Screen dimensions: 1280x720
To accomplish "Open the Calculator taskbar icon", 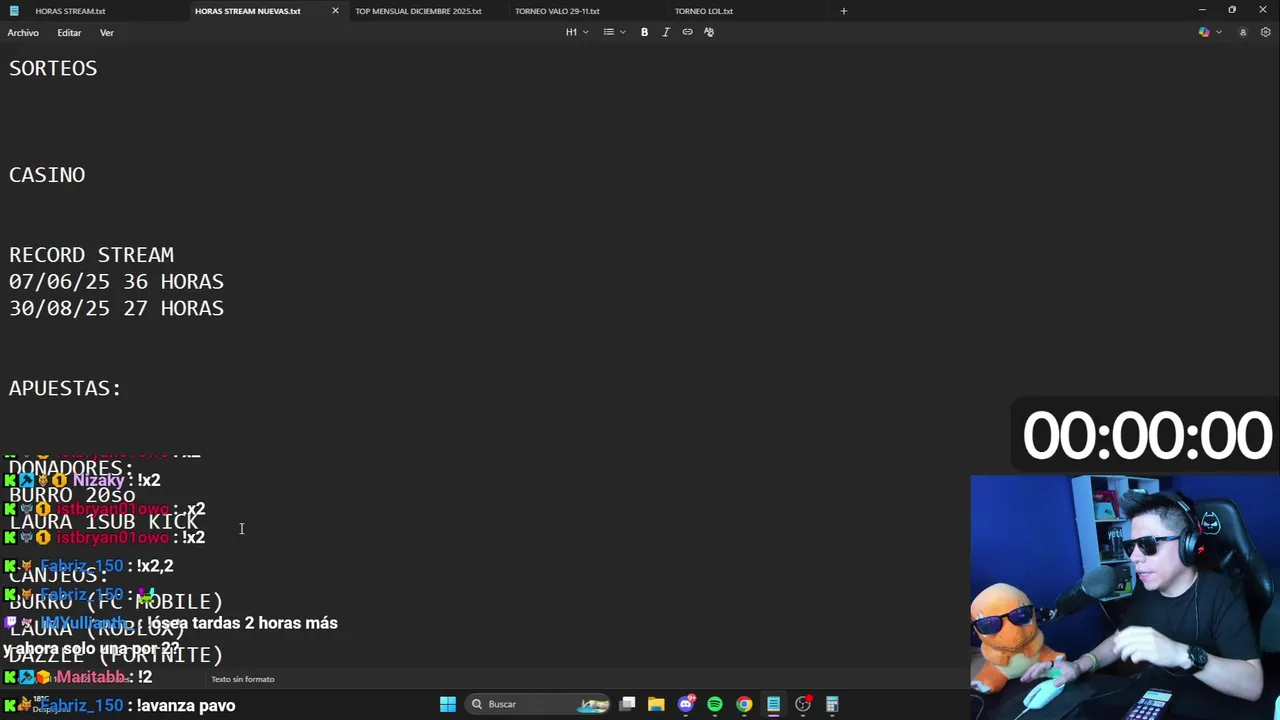I will click(832, 704).
